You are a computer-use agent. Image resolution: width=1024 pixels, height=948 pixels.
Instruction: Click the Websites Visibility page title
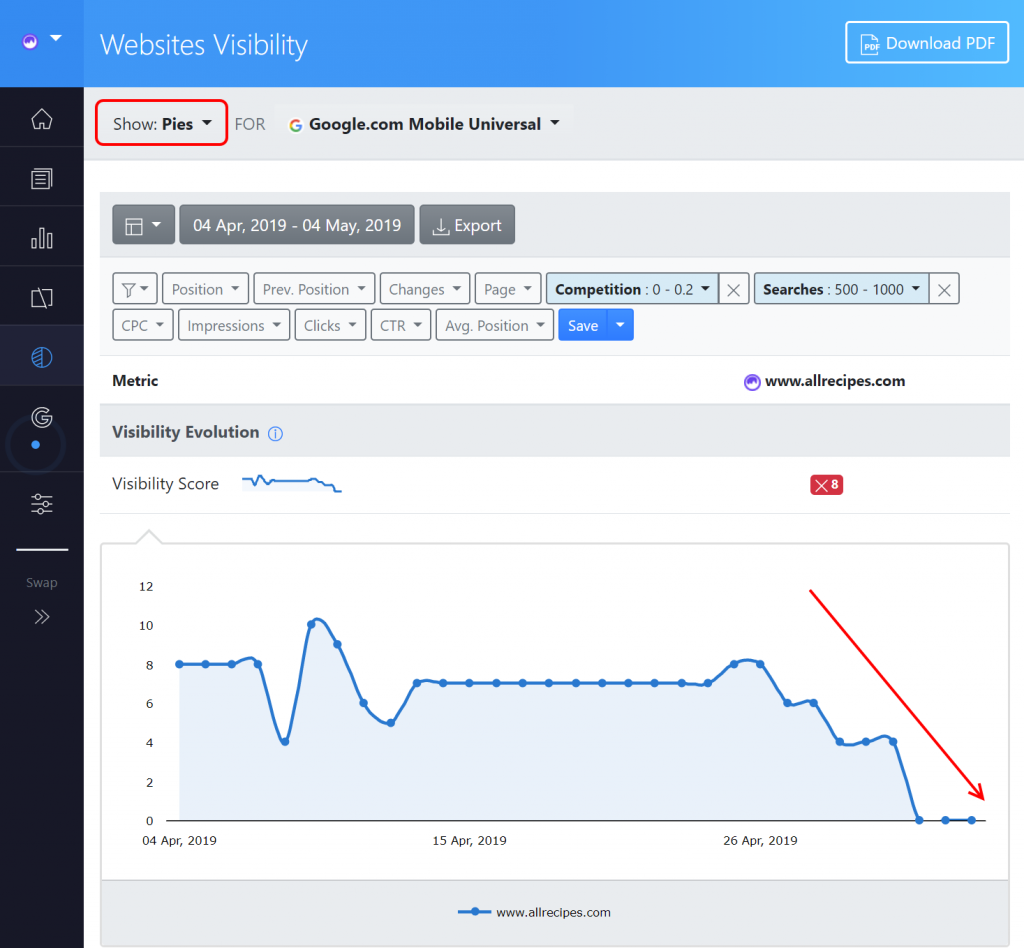pos(204,45)
